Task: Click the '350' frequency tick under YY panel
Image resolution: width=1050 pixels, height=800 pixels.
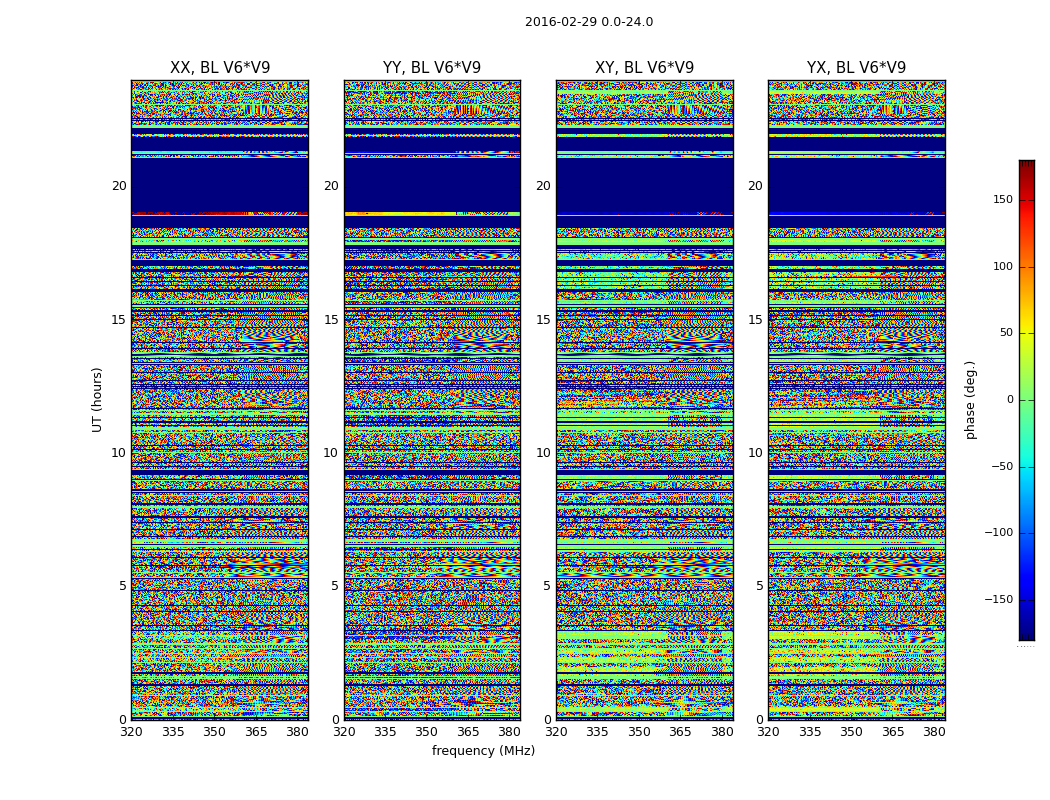Action: point(427,732)
